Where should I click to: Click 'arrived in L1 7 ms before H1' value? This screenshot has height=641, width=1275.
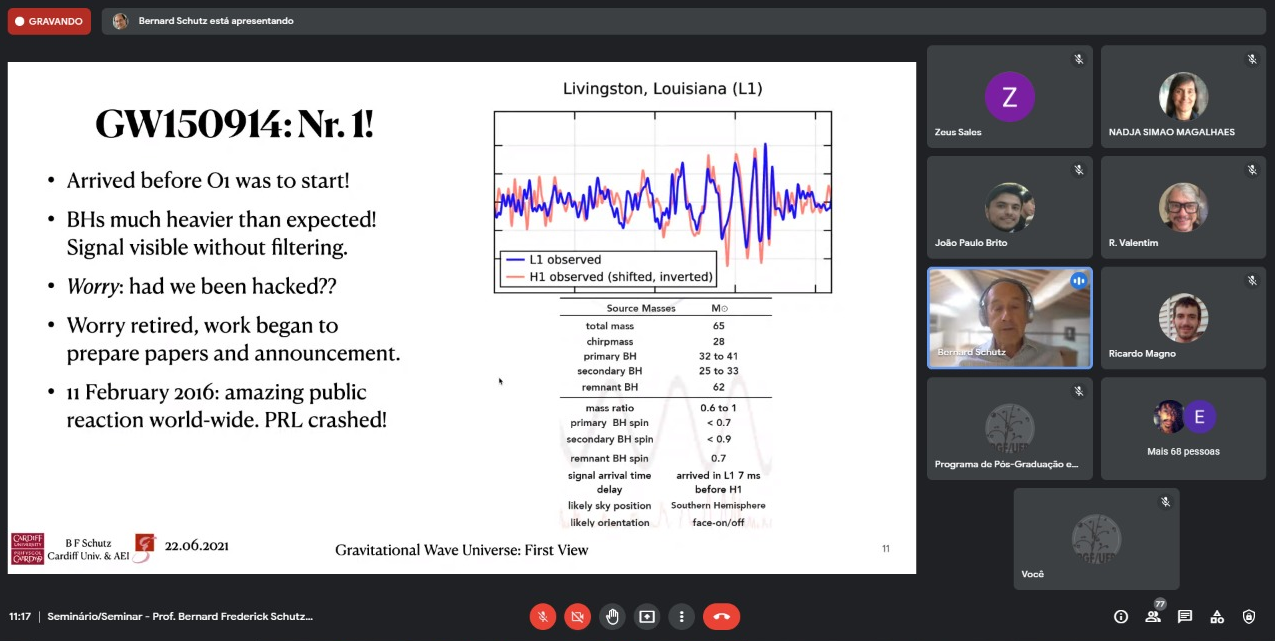pyautogui.click(x=718, y=483)
